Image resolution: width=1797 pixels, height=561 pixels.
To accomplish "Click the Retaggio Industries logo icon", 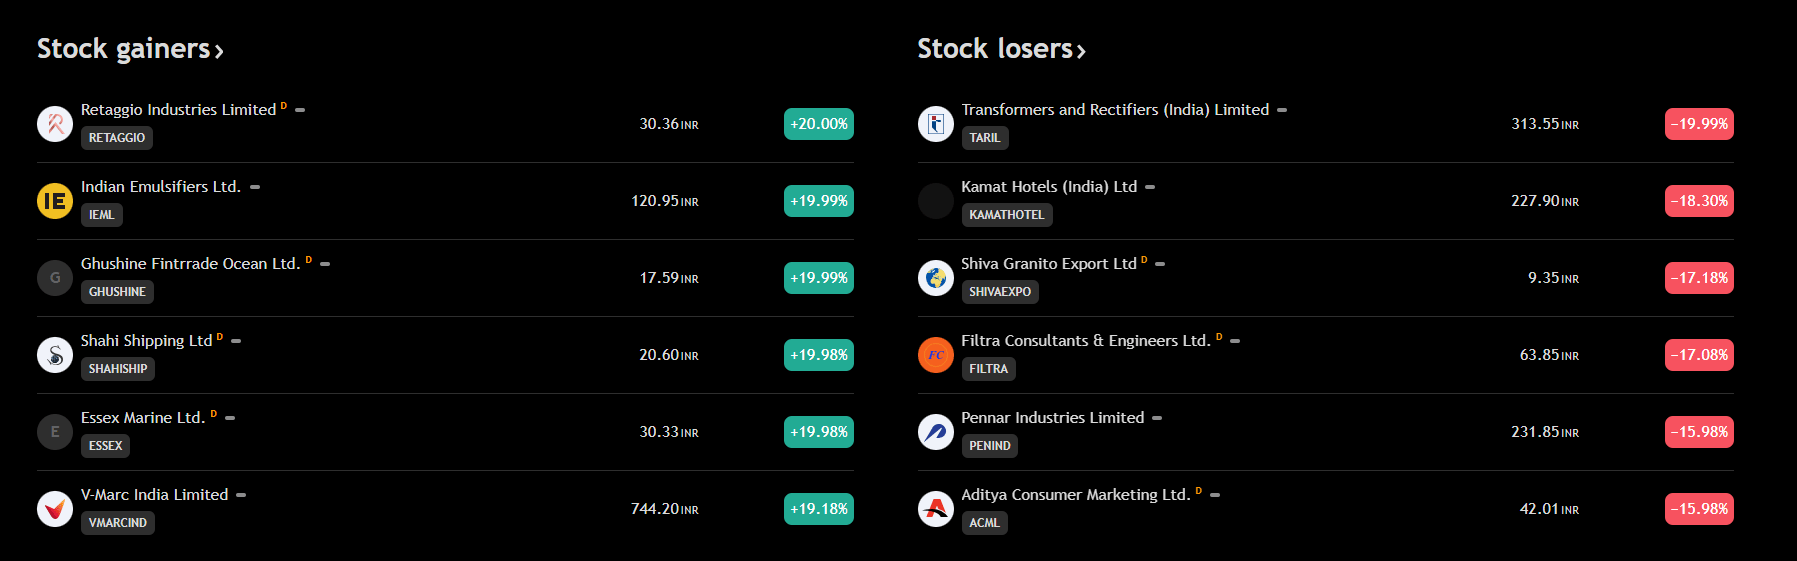I will [55, 124].
